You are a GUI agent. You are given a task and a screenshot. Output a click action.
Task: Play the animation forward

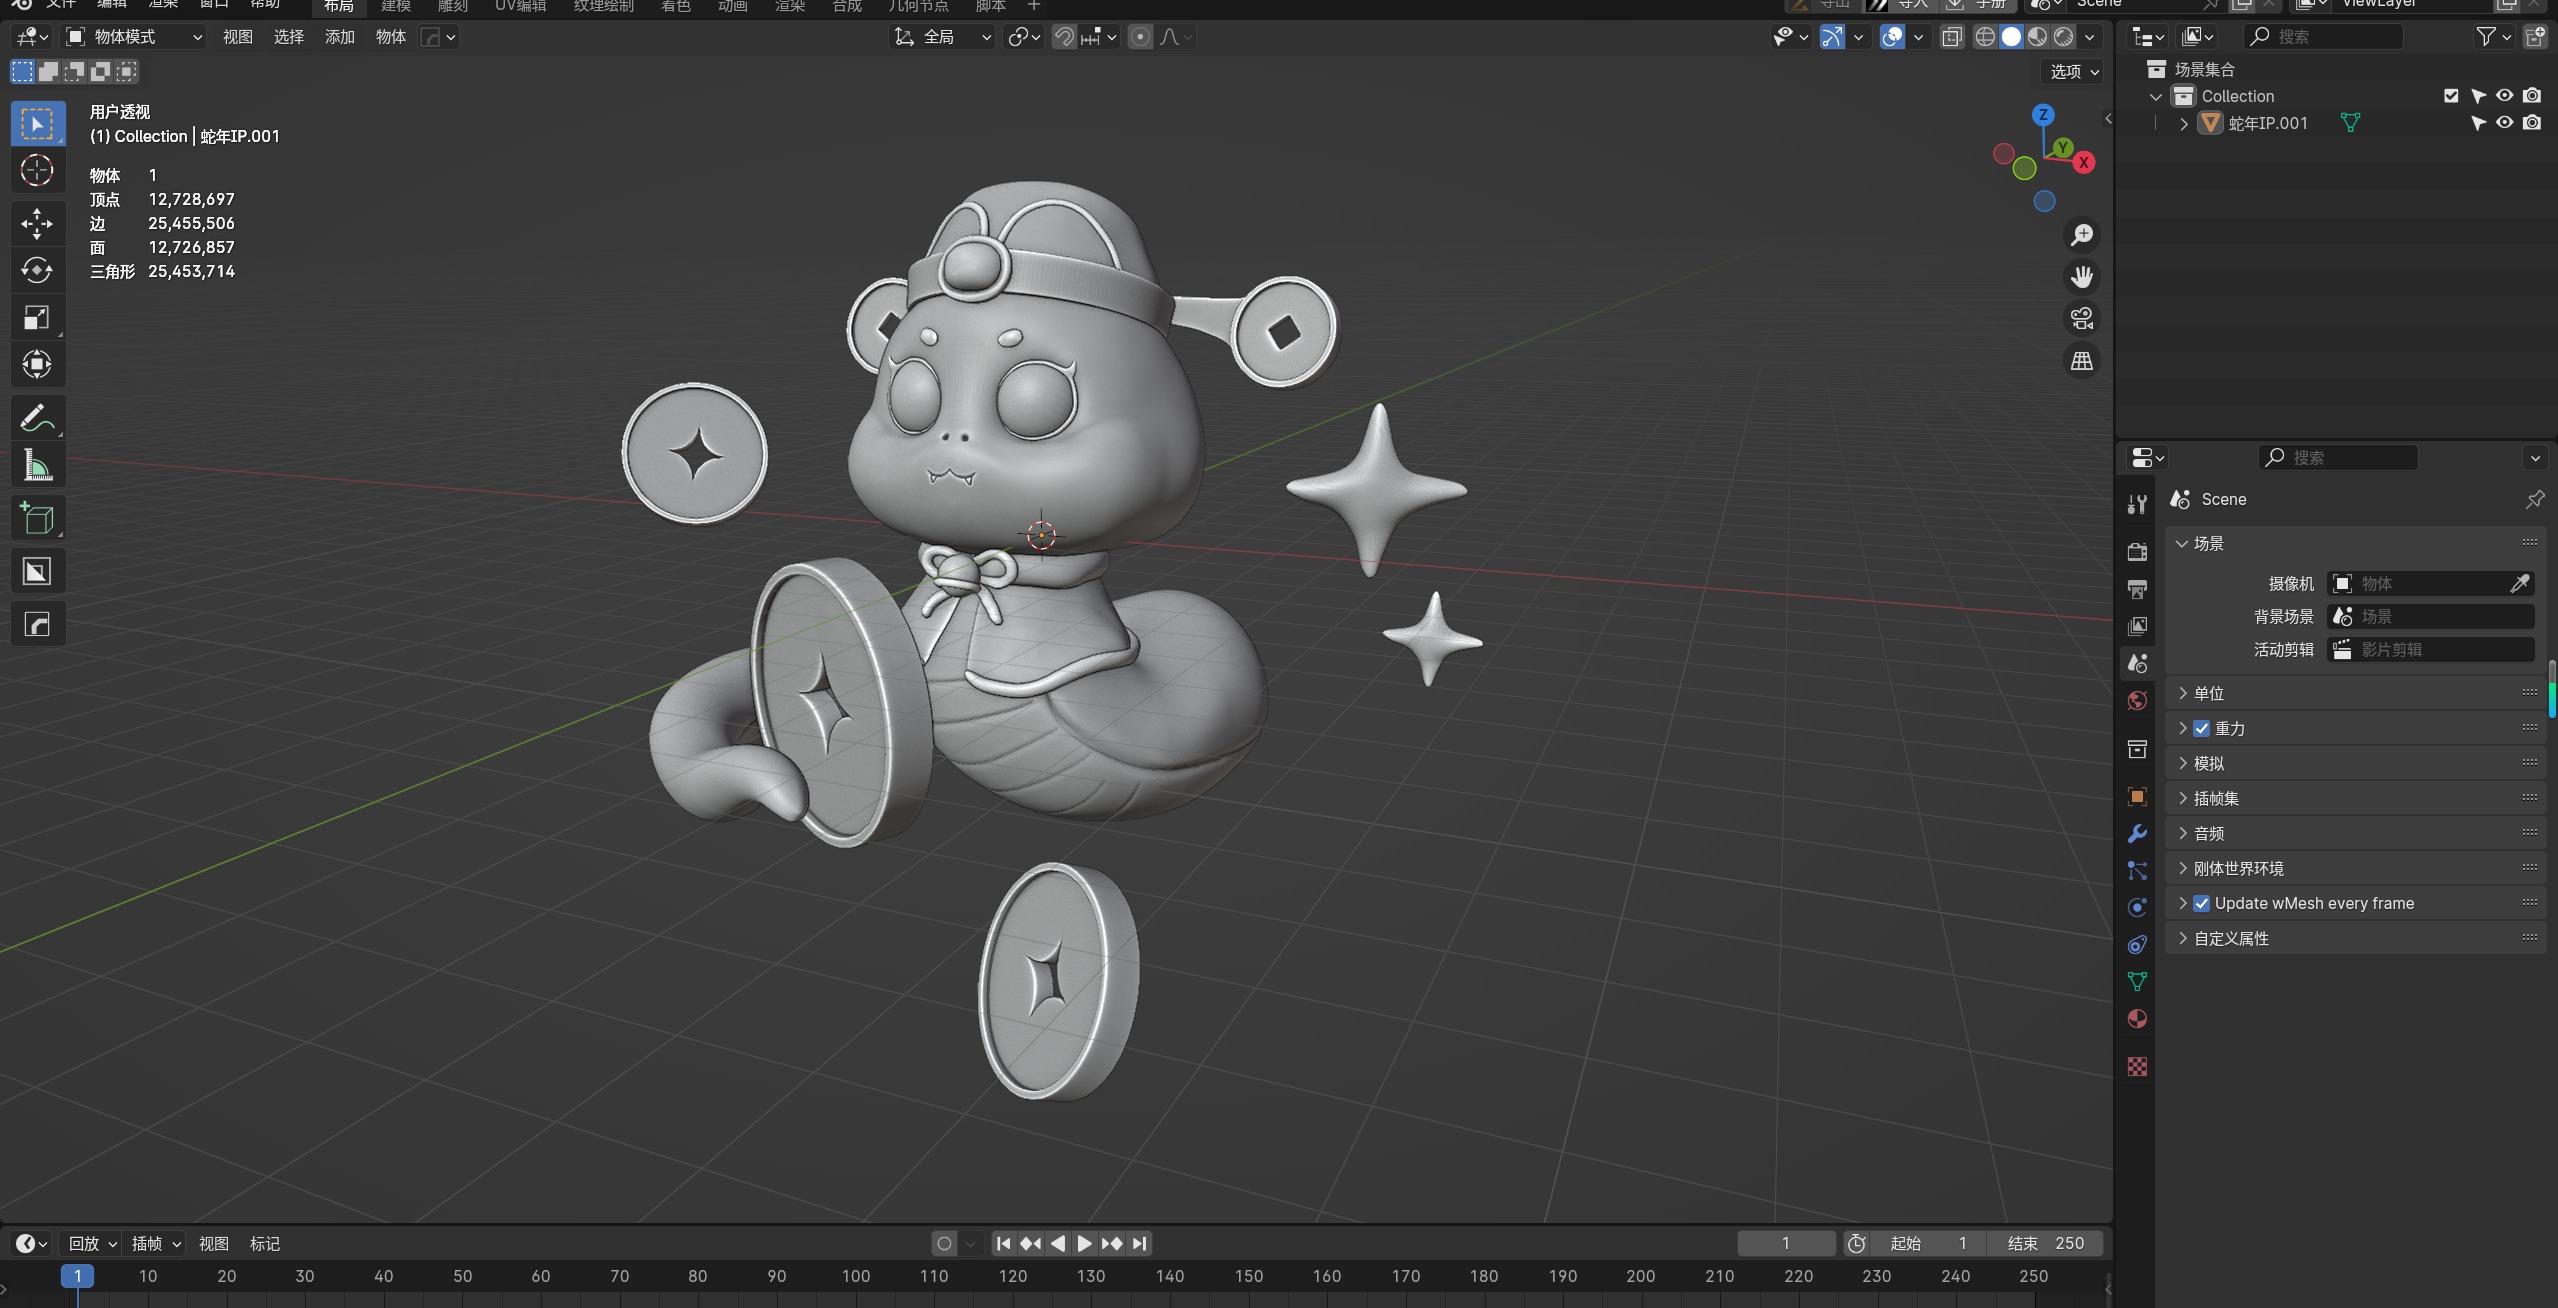(x=1084, y=1243)
